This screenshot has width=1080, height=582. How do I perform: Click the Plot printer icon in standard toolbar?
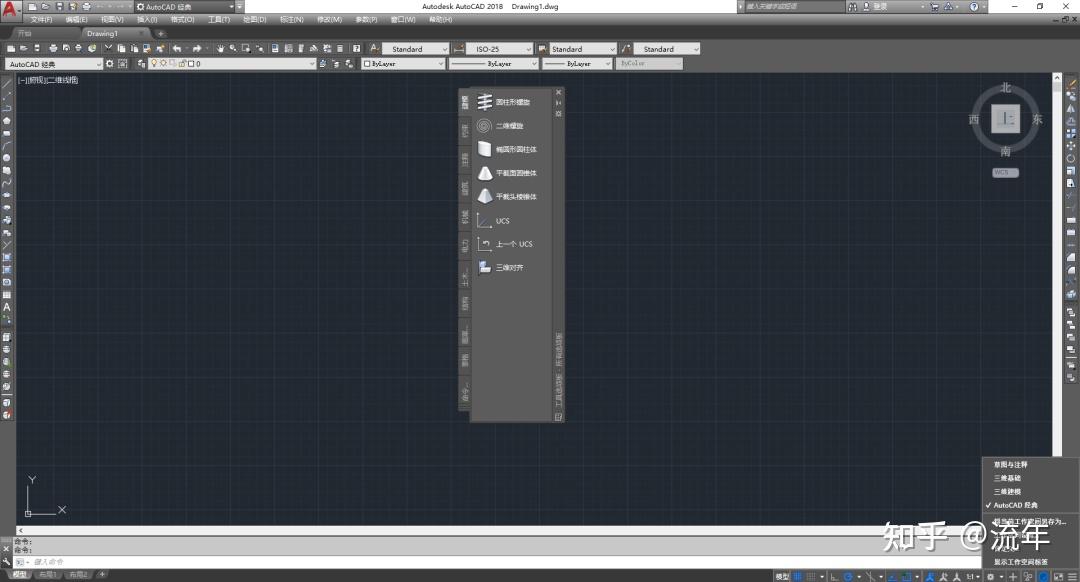[x=53, y=48]
